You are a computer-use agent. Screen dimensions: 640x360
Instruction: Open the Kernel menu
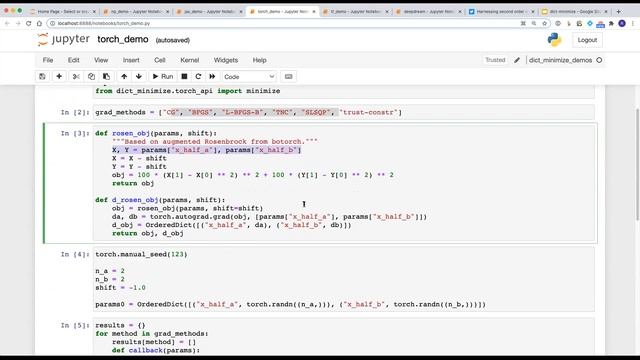point(190,60)
